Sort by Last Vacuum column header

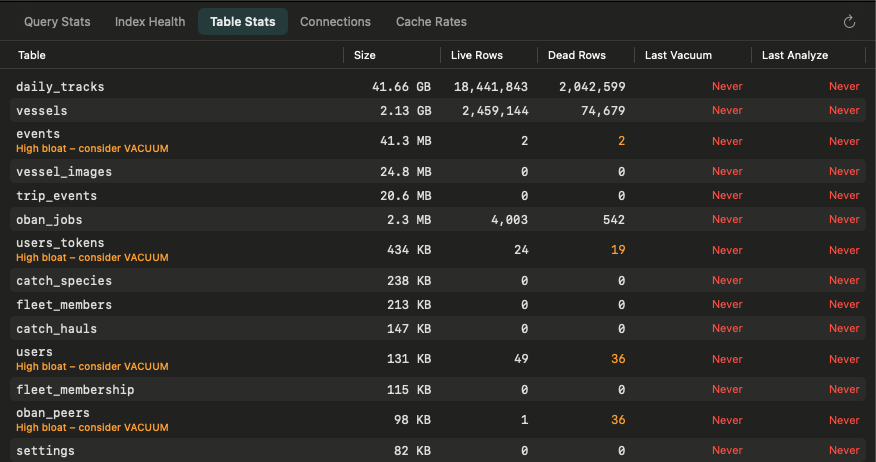(x=678, y=55)
